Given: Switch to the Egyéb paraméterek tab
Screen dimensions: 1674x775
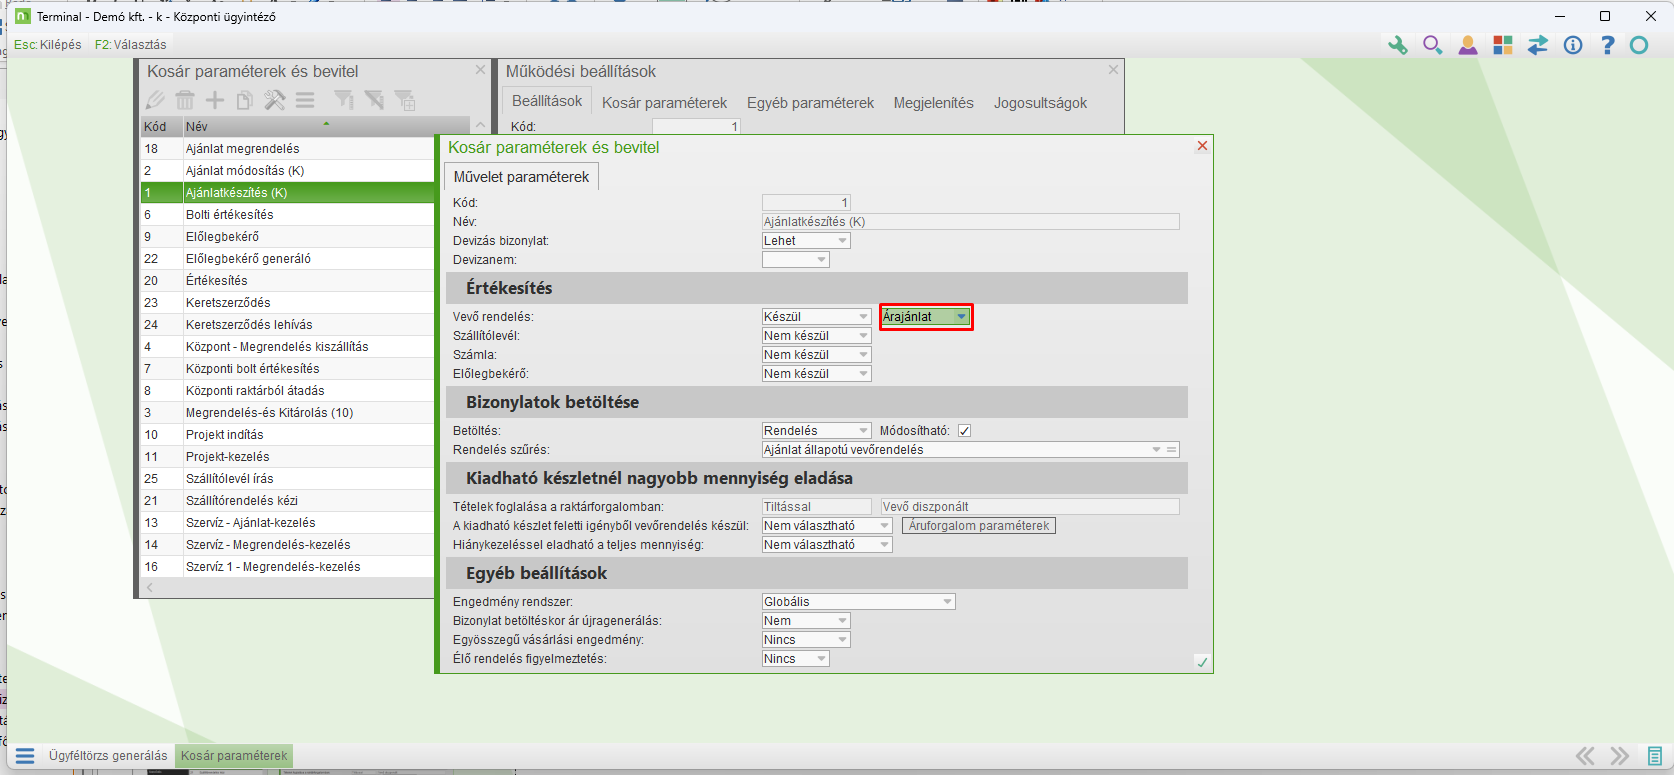Looking at the screenshot, I should click(x=810, y=103).
